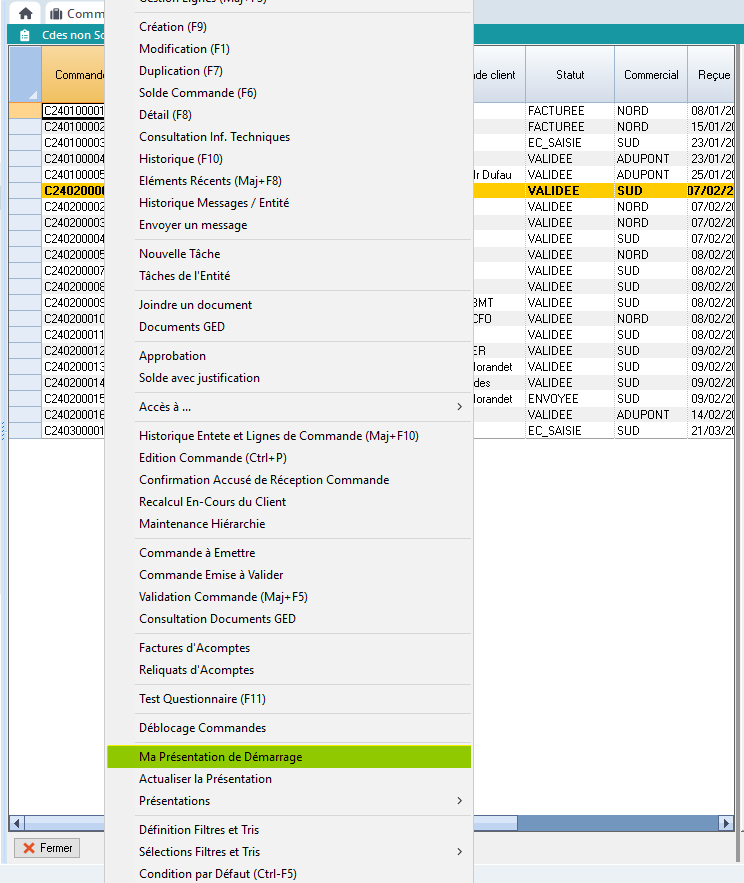Open Edition Commande (Ctrl+P)

213,458
